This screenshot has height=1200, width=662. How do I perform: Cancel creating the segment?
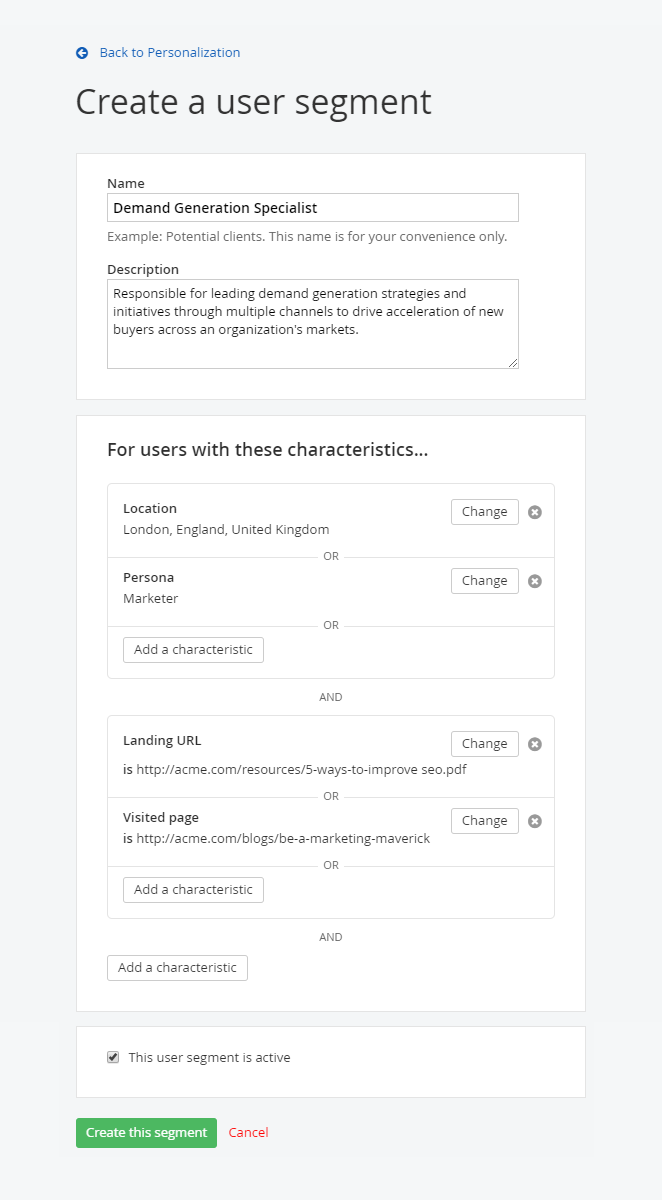coord(248,1133)
